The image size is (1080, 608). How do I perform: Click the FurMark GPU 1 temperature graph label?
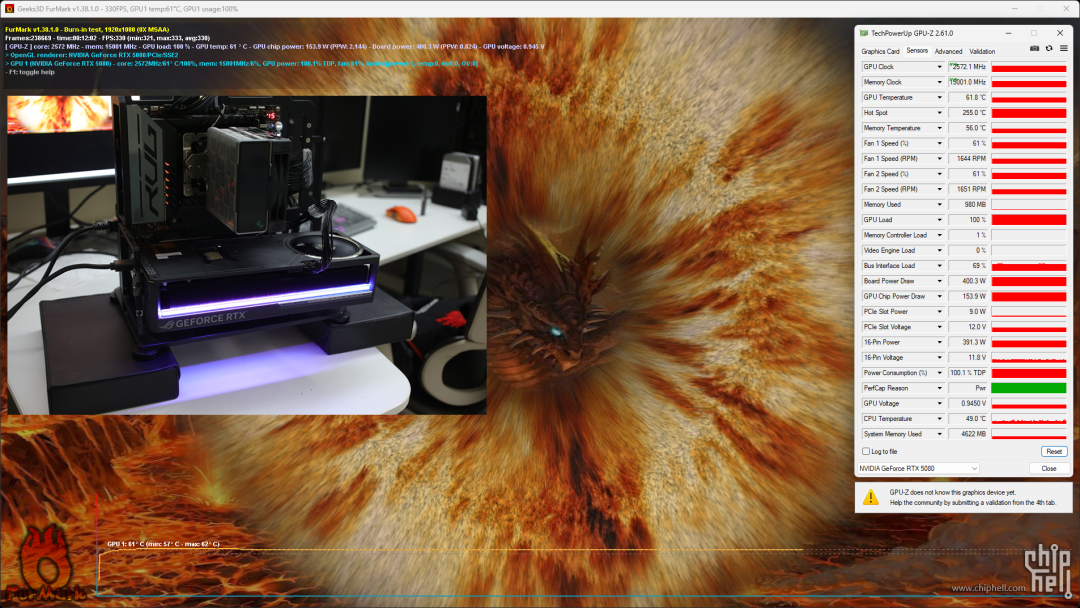(x=163, y=544)
